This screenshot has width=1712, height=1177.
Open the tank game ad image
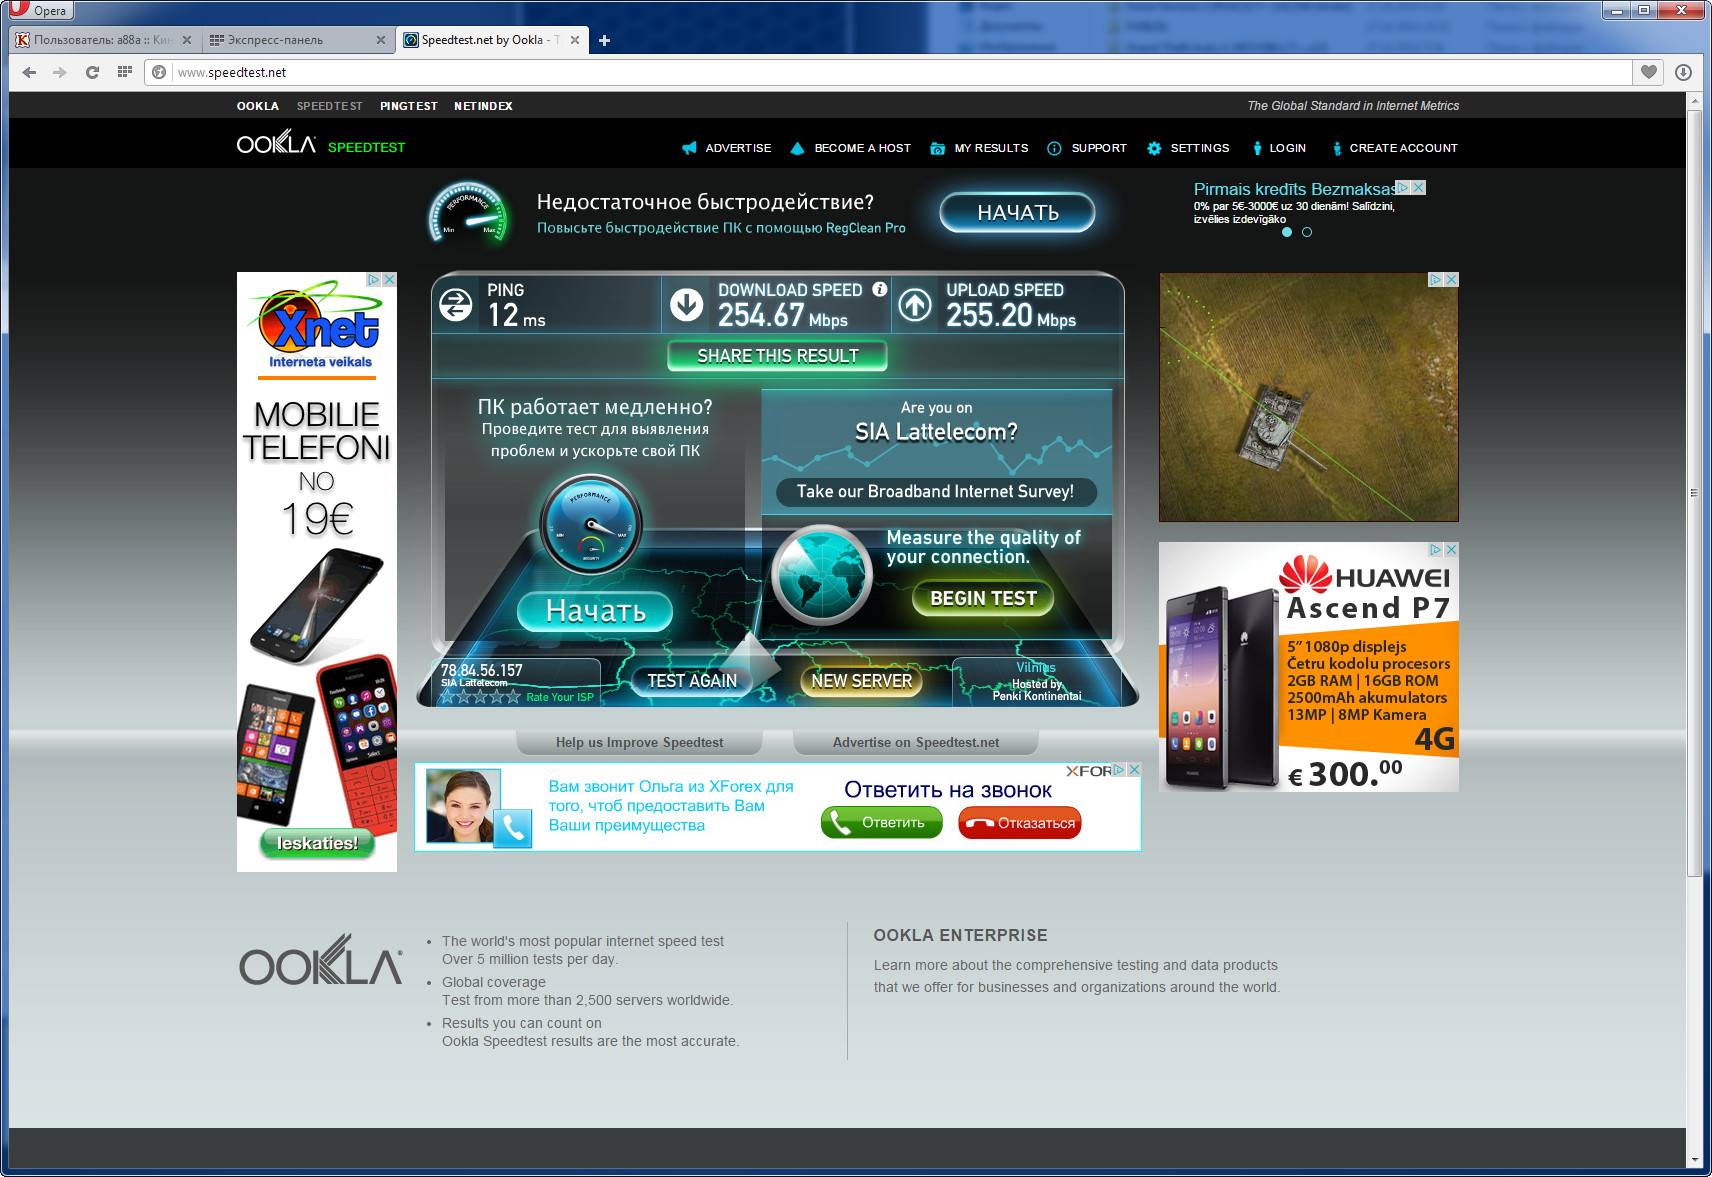[1308, 397]
